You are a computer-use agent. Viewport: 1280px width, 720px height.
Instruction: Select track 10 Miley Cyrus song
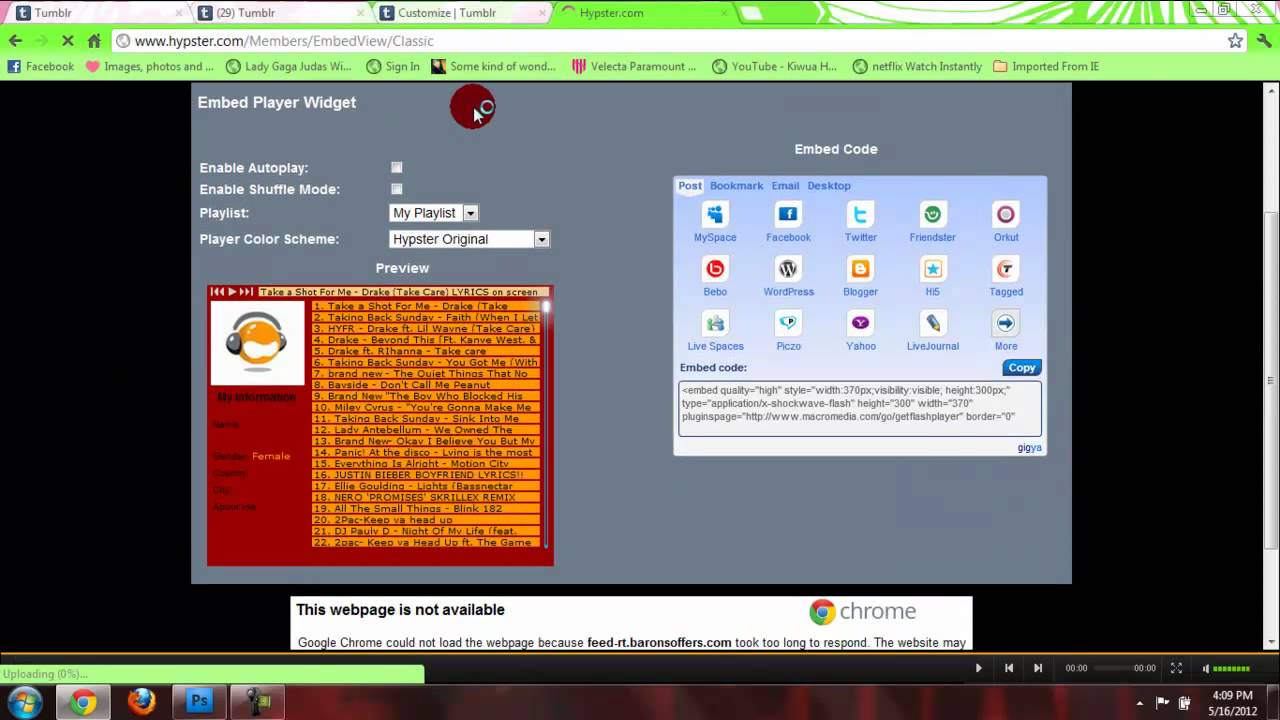click(x=426, y=407)
